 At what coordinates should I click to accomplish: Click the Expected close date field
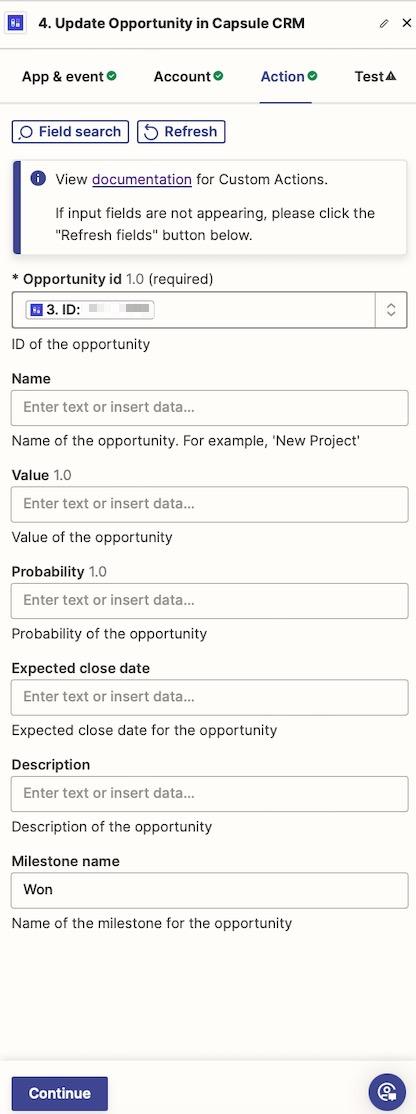(x=209, y=697)
